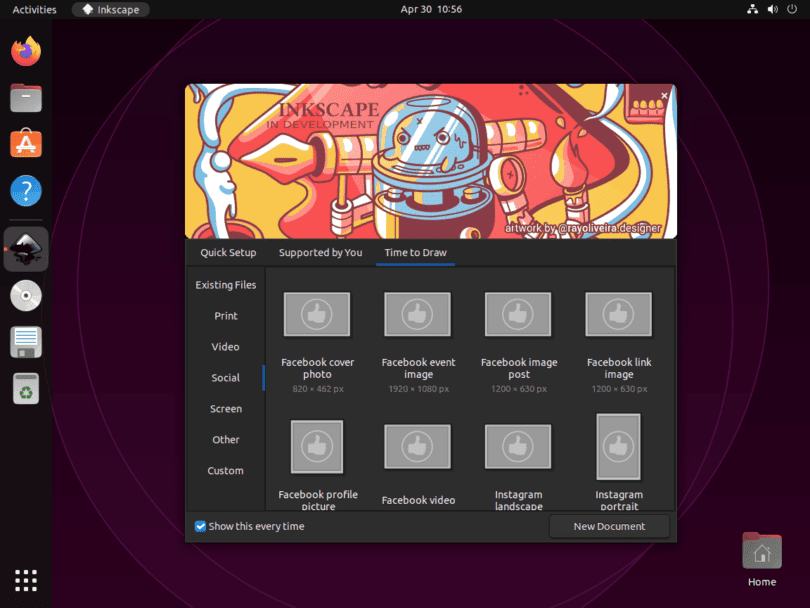The image size is (810, 608).
Task: Select the Facebook cover photo template
Action: [317, 314]
